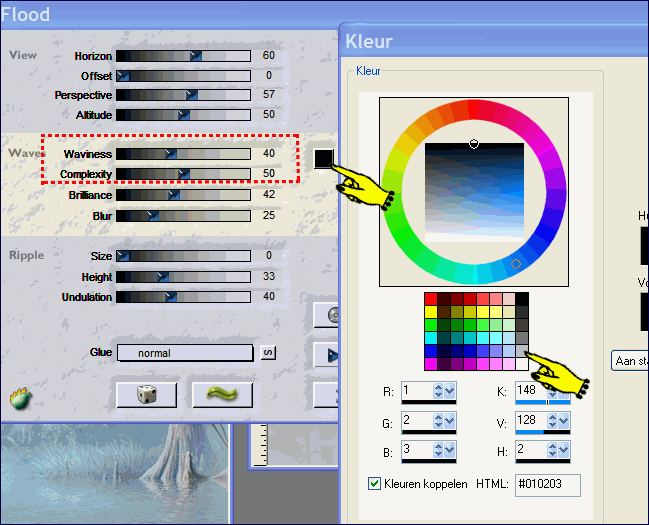Click the Complexity slider track
The width and height of the screenshot is (649, 525).
183,174
